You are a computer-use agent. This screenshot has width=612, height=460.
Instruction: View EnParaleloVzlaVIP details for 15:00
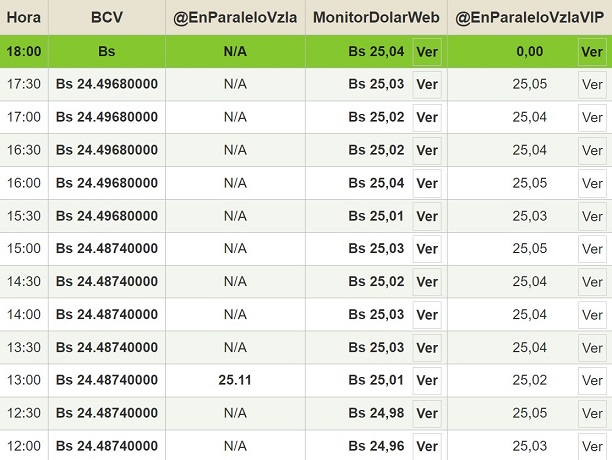point(592,249)
